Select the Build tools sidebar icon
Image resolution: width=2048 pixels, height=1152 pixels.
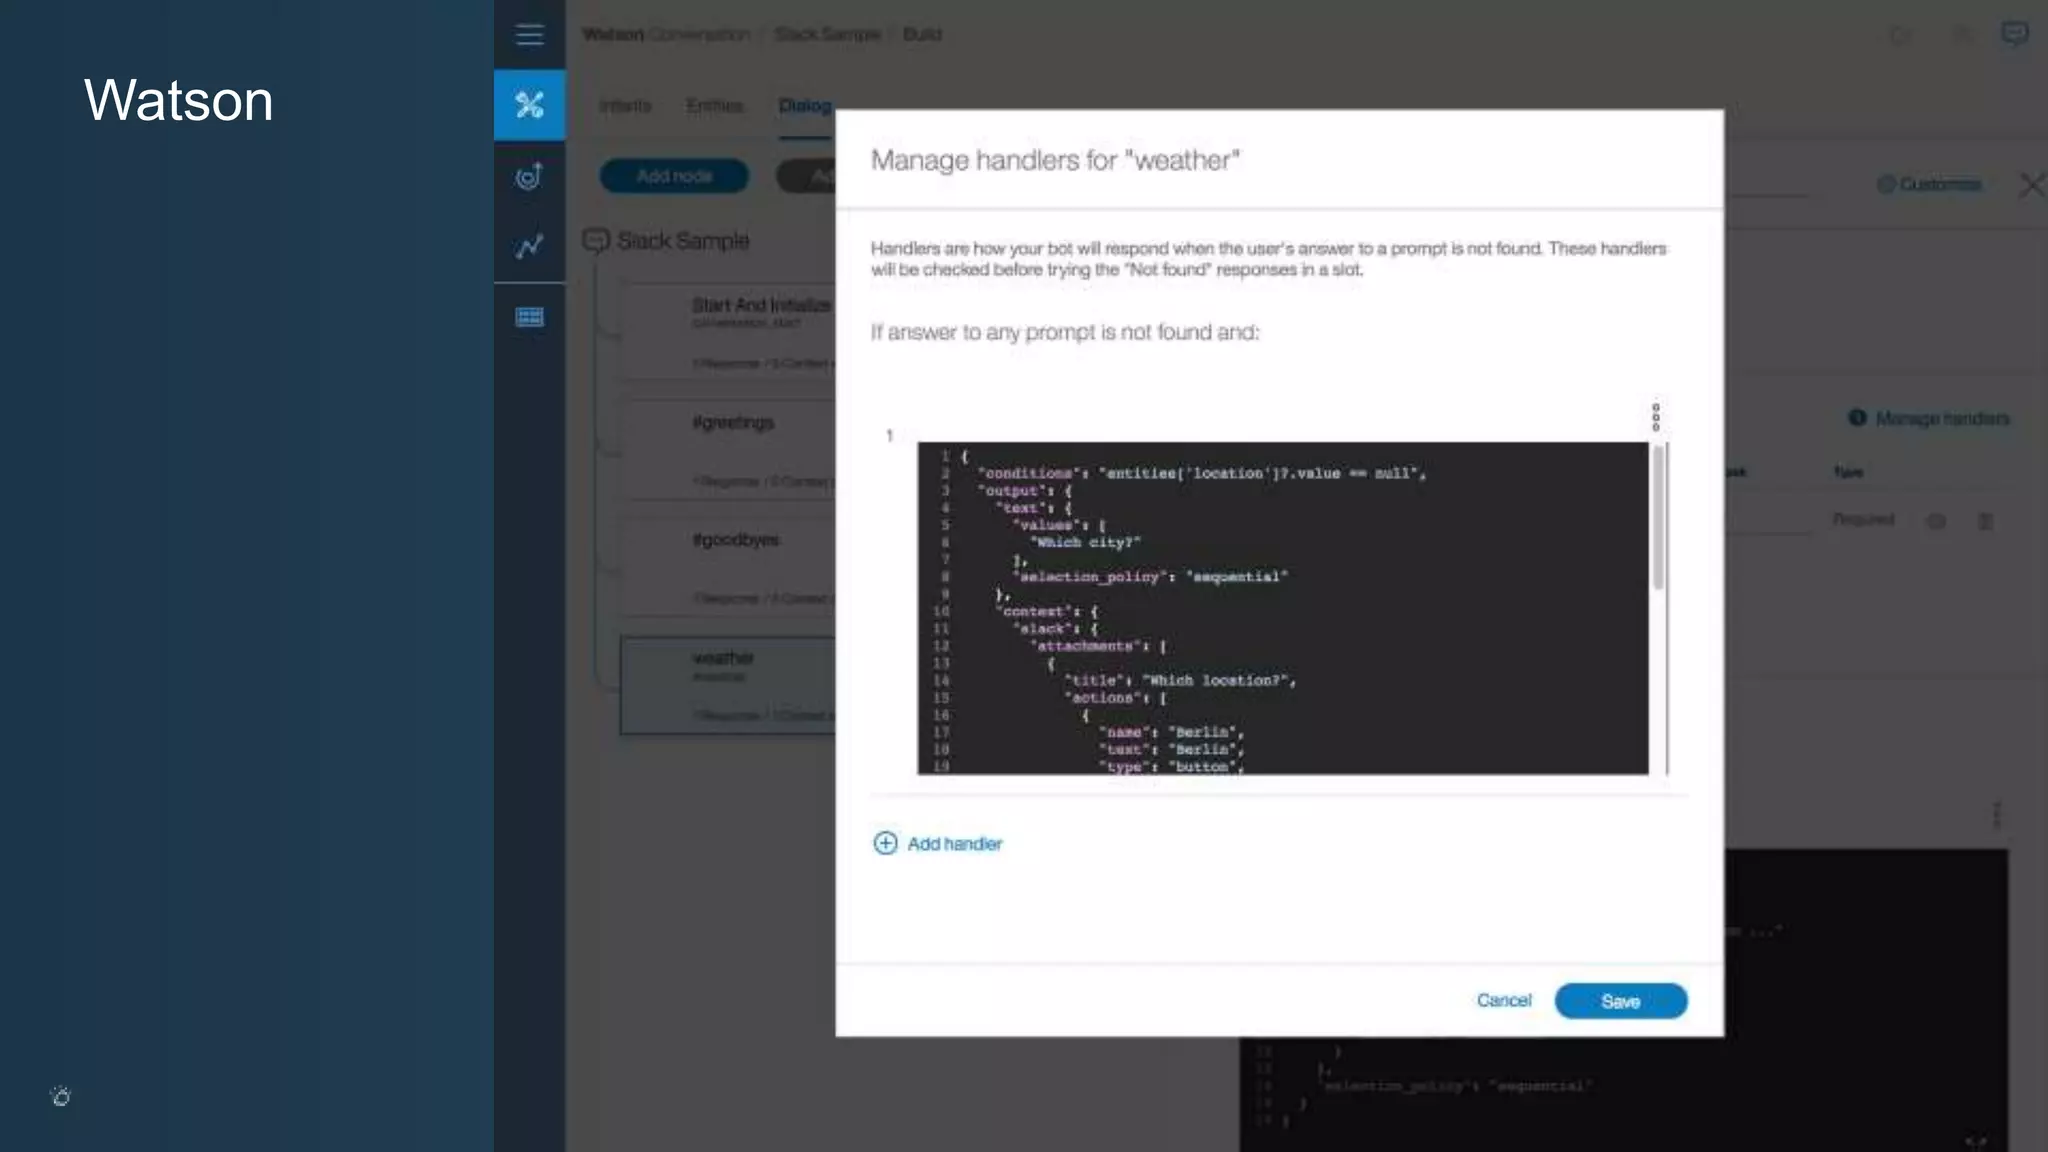[x=529, y=104]
